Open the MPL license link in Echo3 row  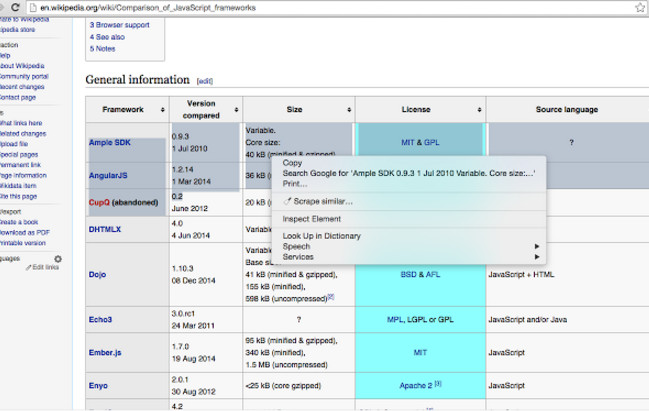pos(395,320)
